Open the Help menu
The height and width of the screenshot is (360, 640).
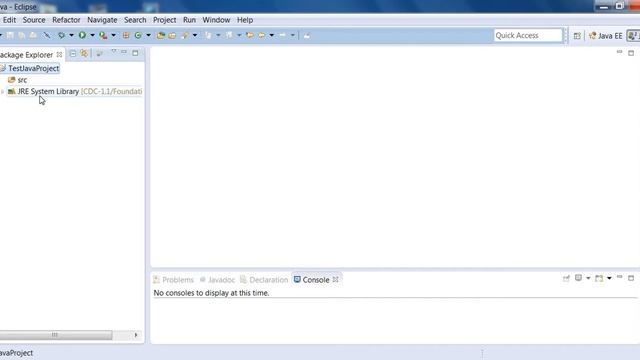[245, 20]
